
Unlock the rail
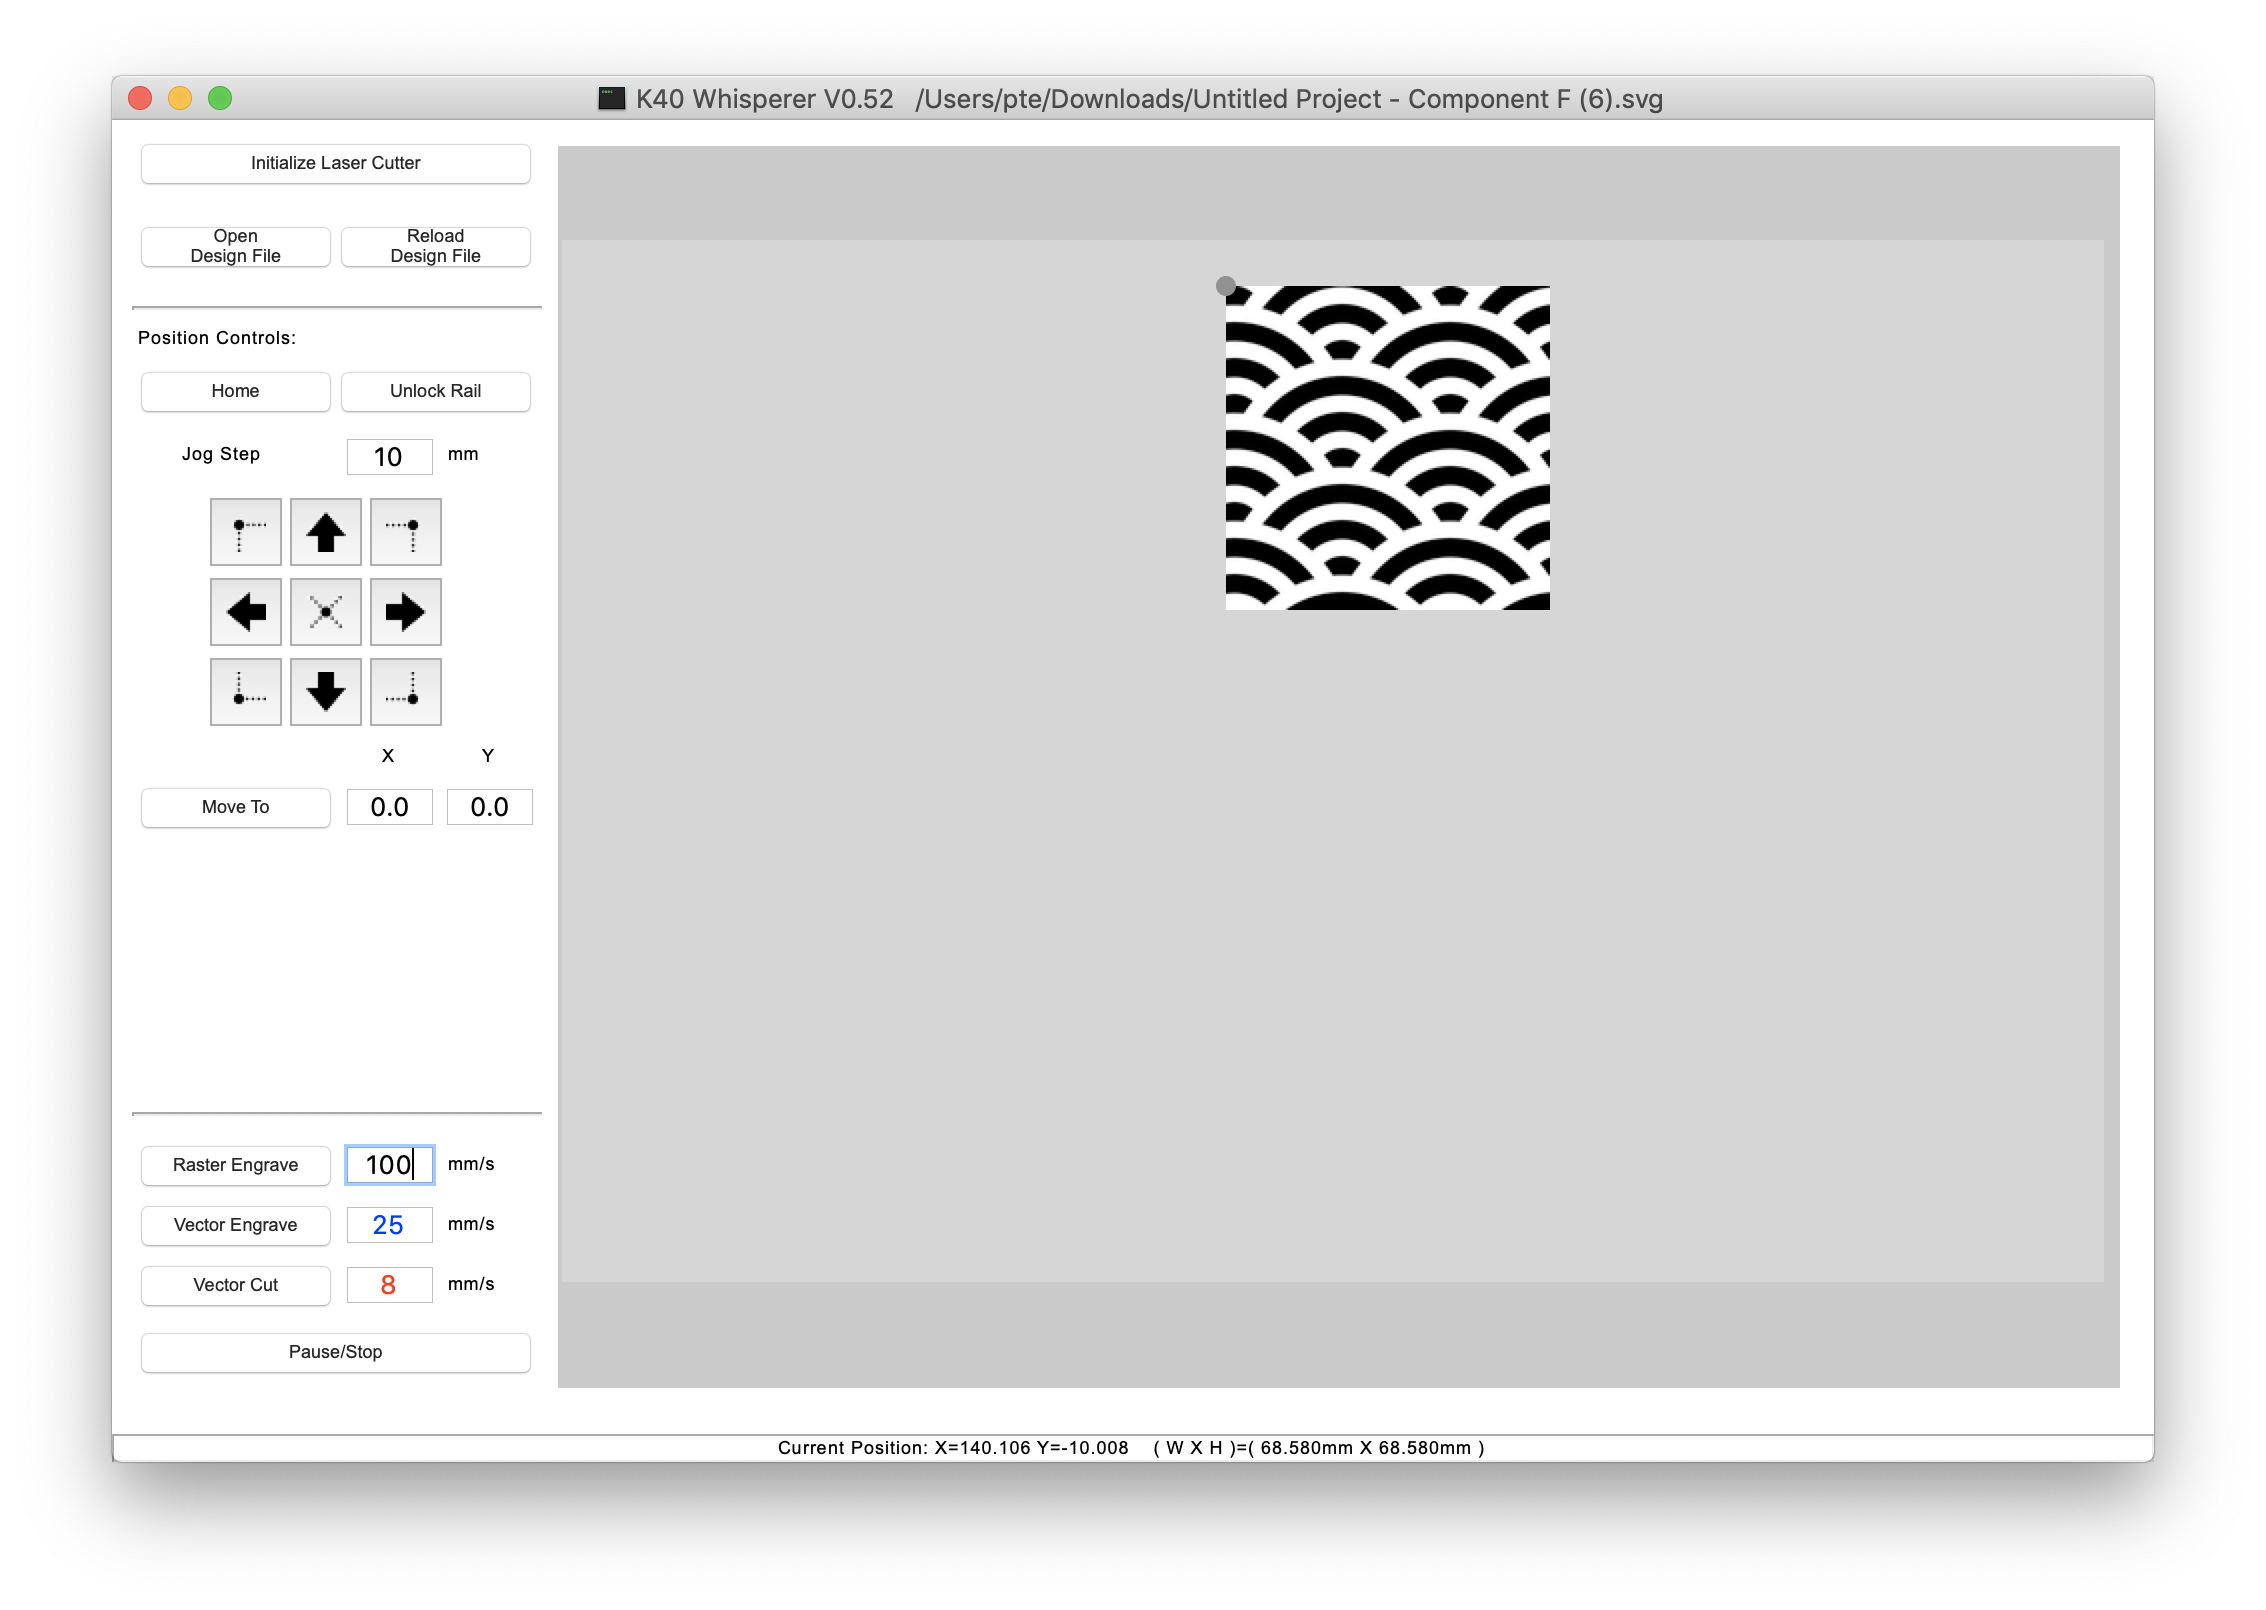435,391
